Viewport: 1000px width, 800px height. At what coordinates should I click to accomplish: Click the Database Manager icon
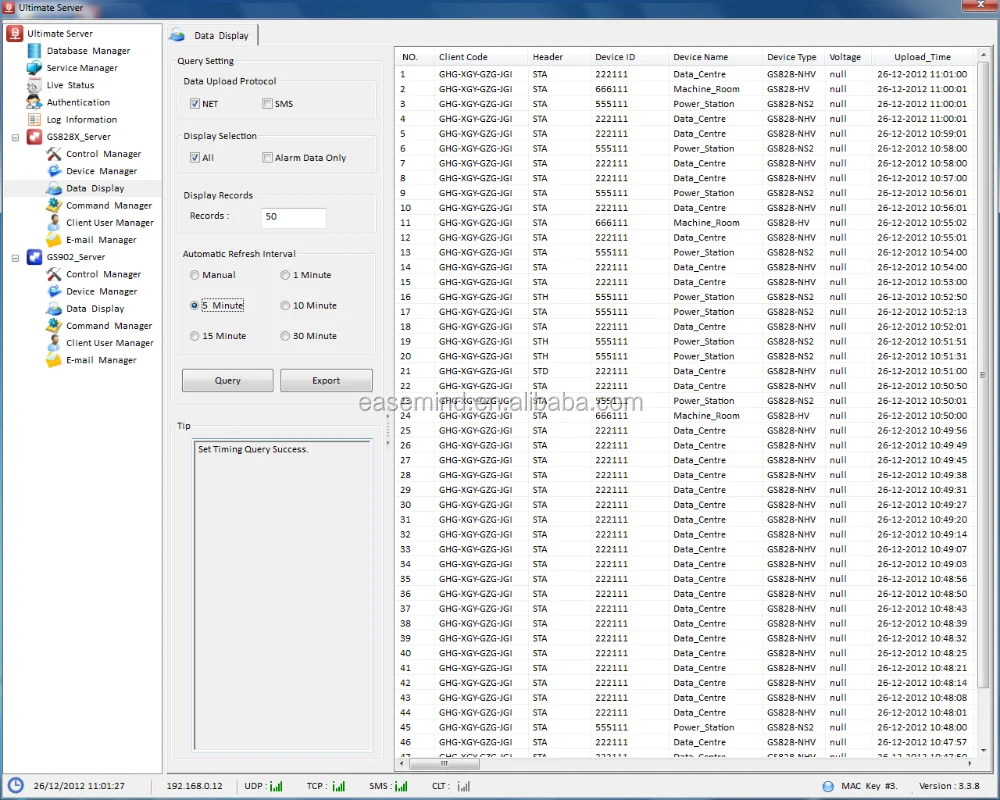click(x=35, y=51)
